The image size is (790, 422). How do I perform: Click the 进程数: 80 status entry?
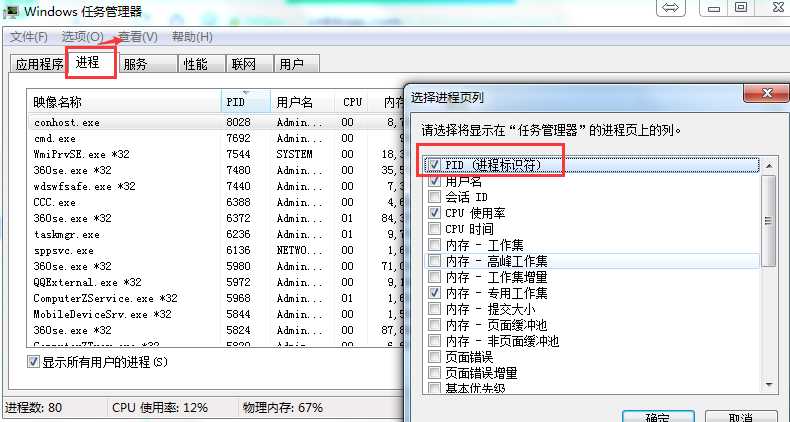point(33,407)
